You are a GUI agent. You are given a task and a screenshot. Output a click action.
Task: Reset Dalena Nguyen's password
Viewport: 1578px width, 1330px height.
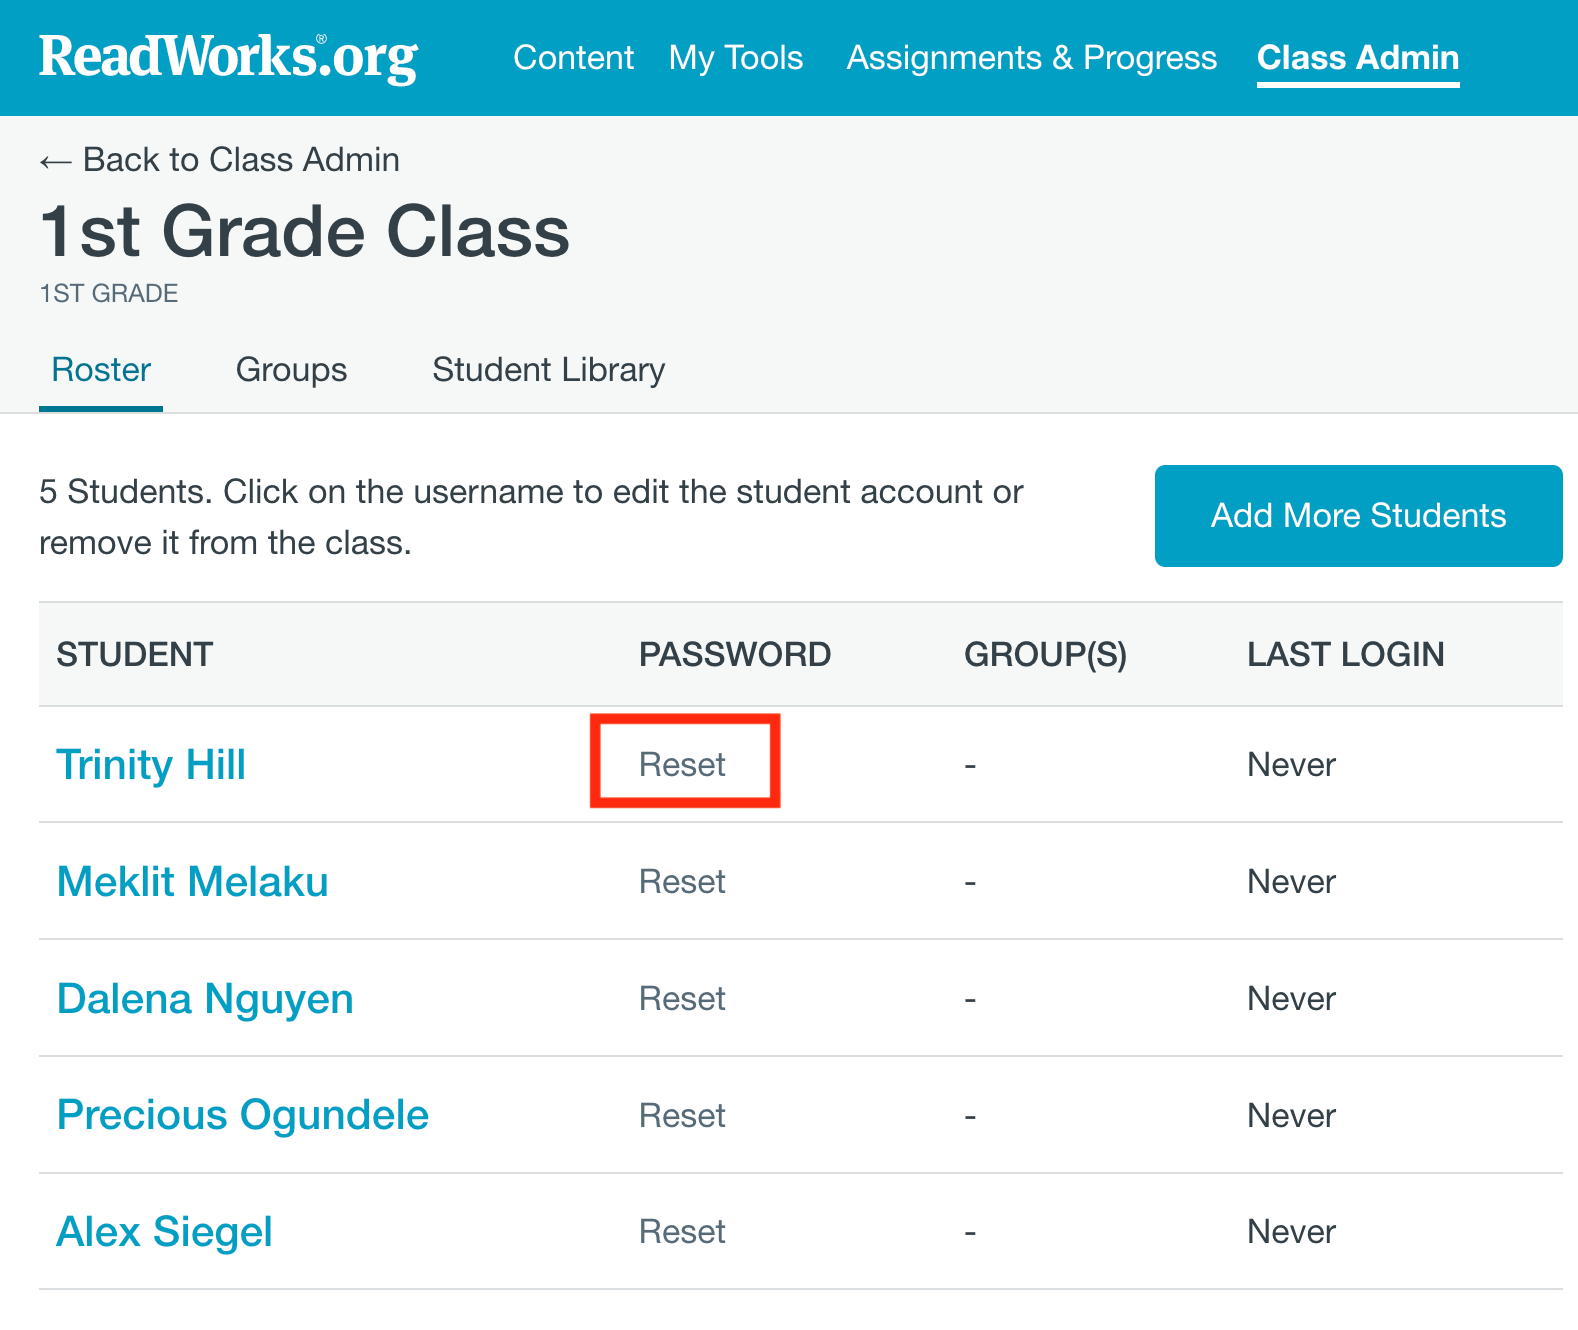coord(682,999)
